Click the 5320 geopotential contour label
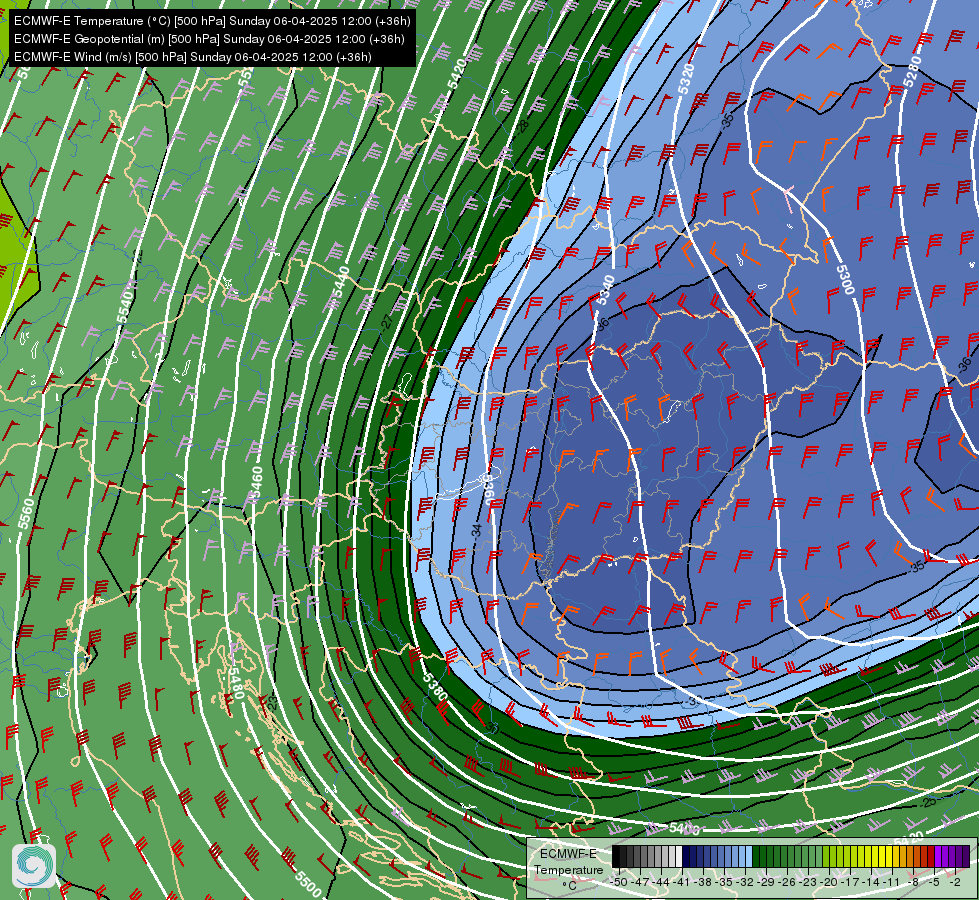The width and height of the screenshot is (979, 900). 686,79
